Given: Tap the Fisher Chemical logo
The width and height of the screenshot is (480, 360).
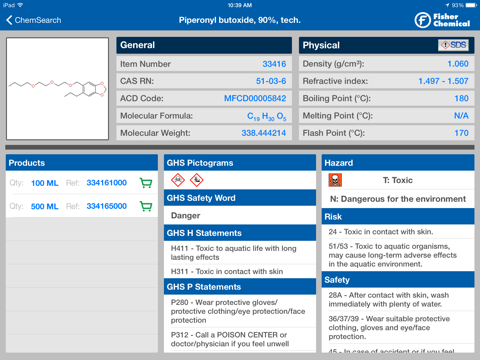Looking at the screenshot, I should coord(442,20).
